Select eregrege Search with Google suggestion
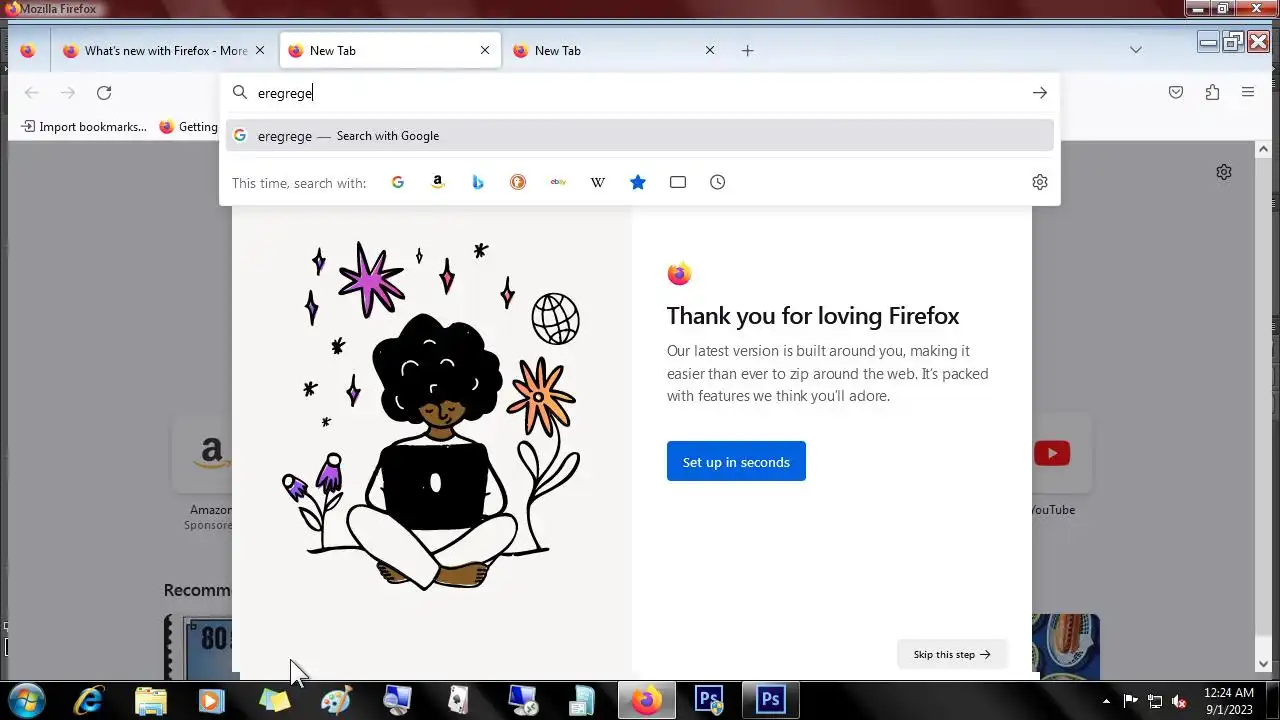The height and width of the screenshot is (720, 1280). point(640,136)
